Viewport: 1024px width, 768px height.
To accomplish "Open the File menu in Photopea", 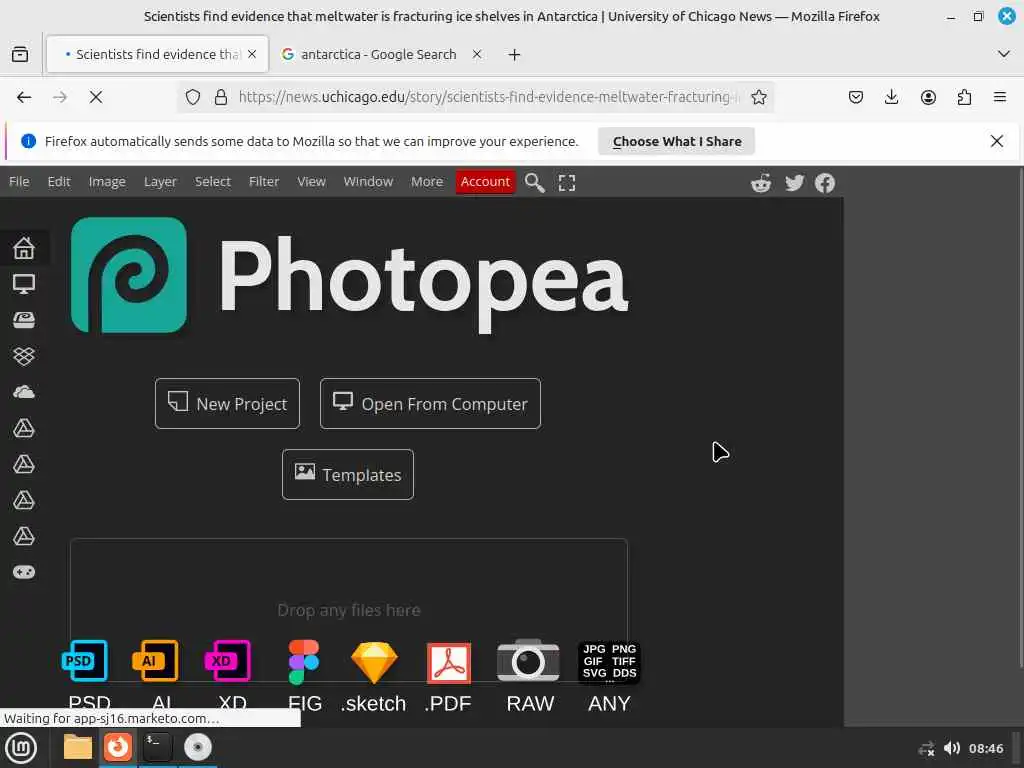I will 19,182.
